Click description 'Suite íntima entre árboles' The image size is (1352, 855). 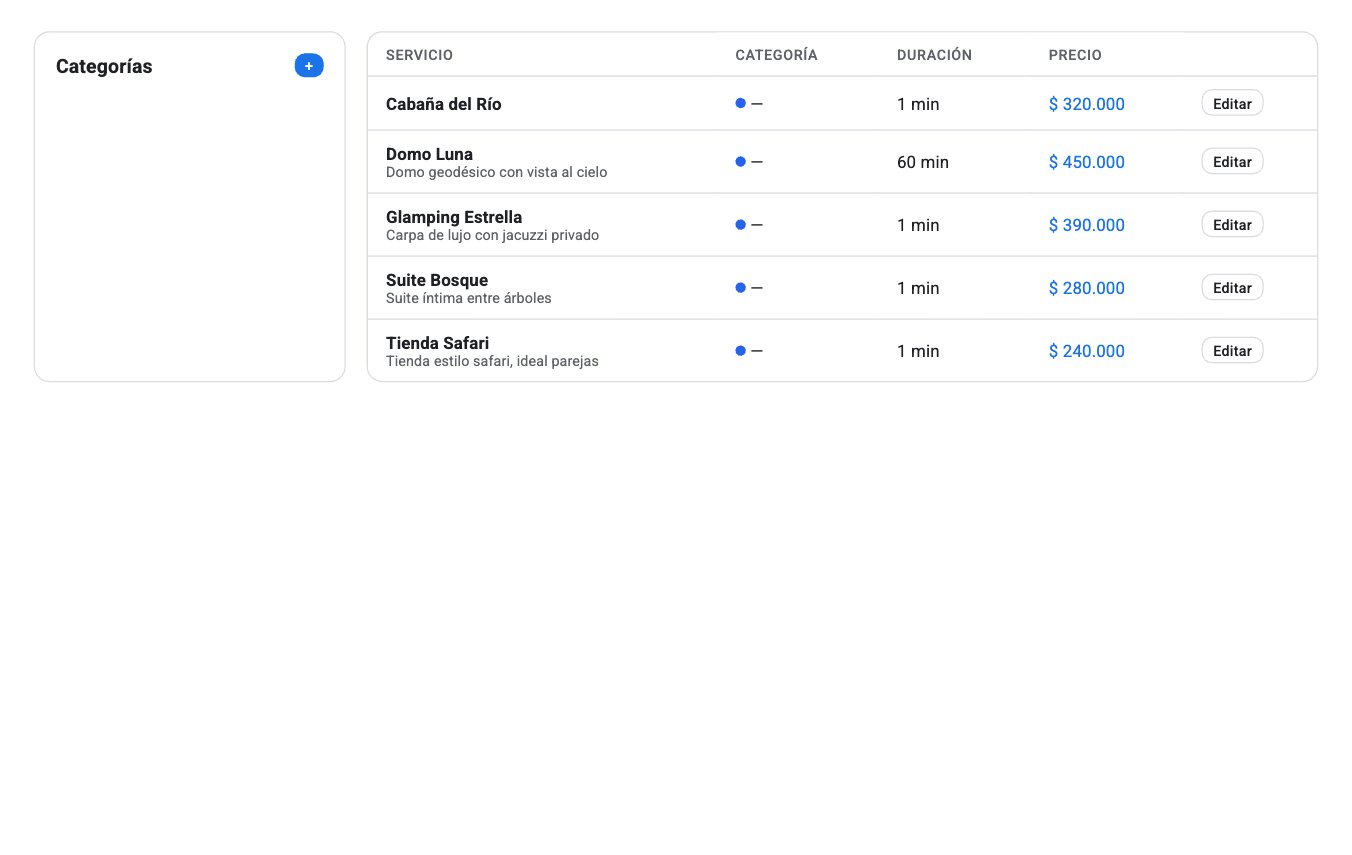point(468,298)
